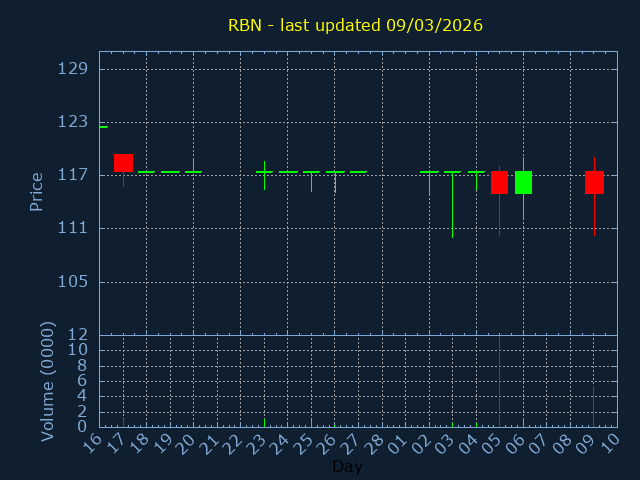Click the RBN last updated chart title
640x480 pixels.
[x=355, y=25]
